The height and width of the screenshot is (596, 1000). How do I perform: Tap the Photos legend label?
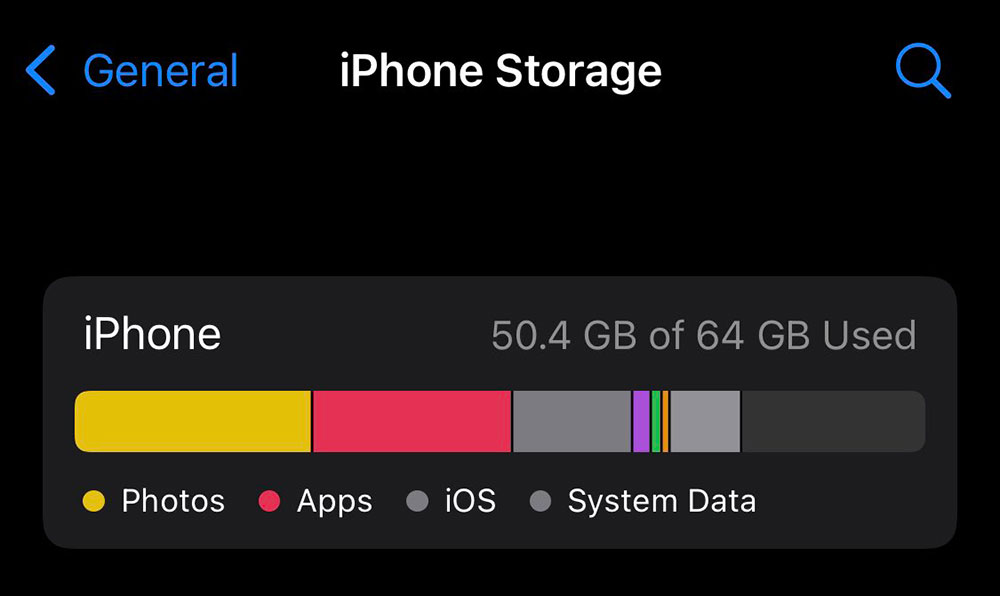pyautogui.click(x=173, y=501)
